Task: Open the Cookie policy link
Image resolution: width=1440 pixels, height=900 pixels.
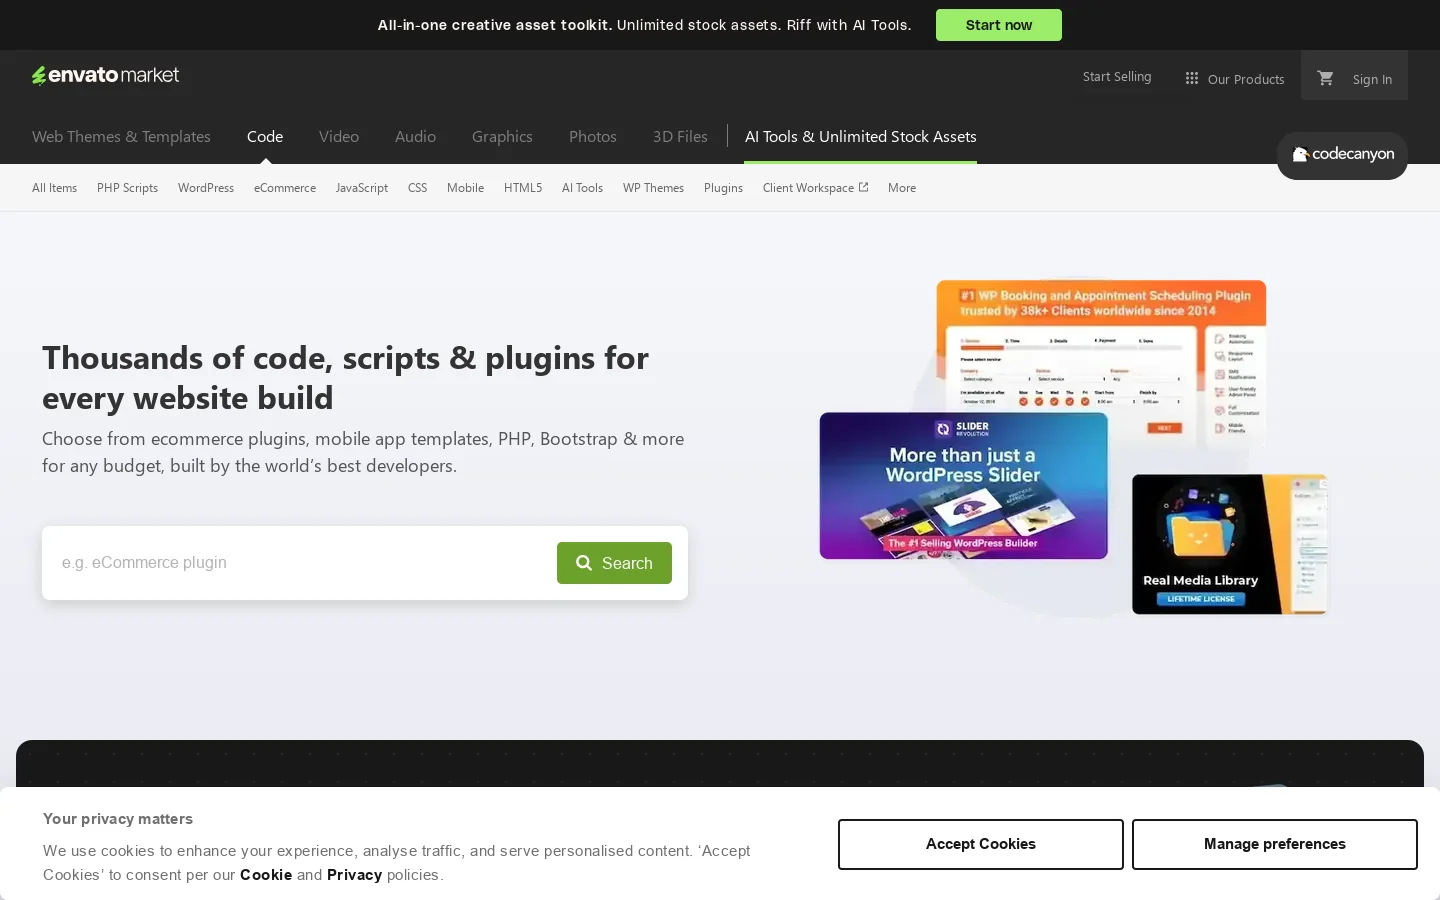Action: (x=266, y=875)
